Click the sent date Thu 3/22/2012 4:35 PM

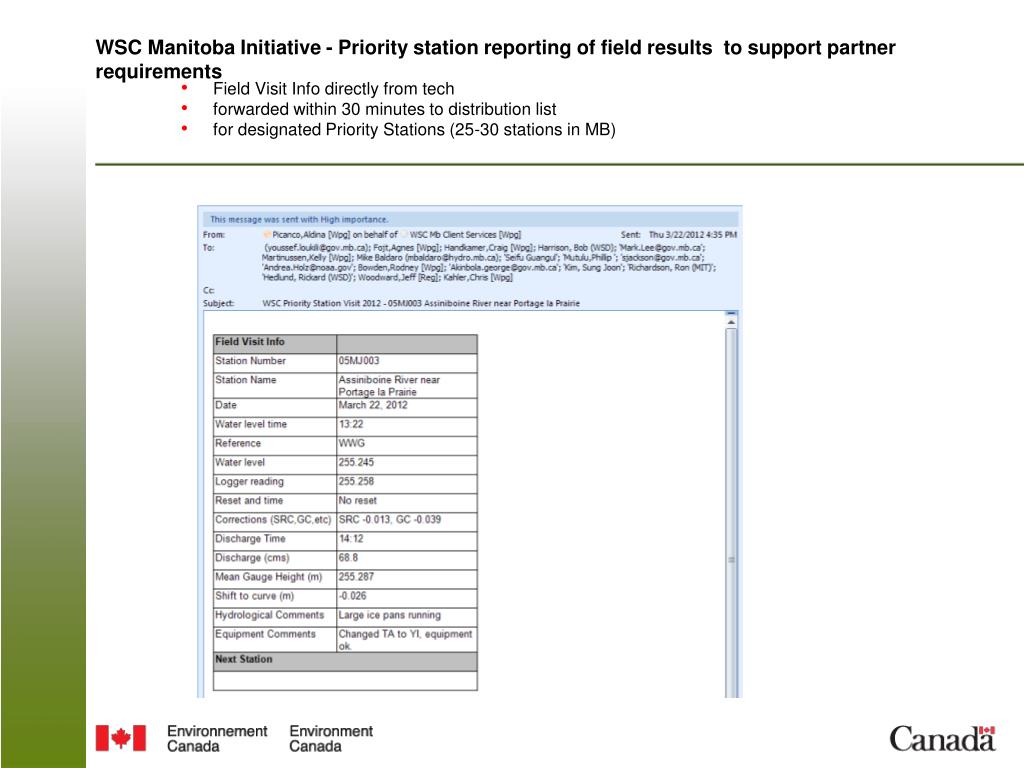pyautogui.click(x=692, y=234)
